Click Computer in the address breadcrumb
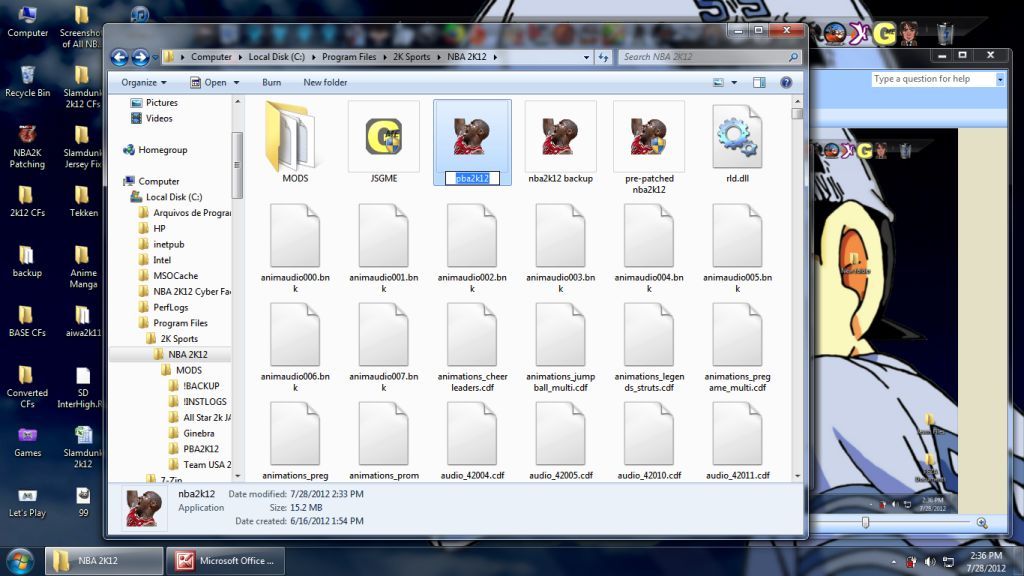The height and width of the screenshot is (576, 1024). [211, 57]
